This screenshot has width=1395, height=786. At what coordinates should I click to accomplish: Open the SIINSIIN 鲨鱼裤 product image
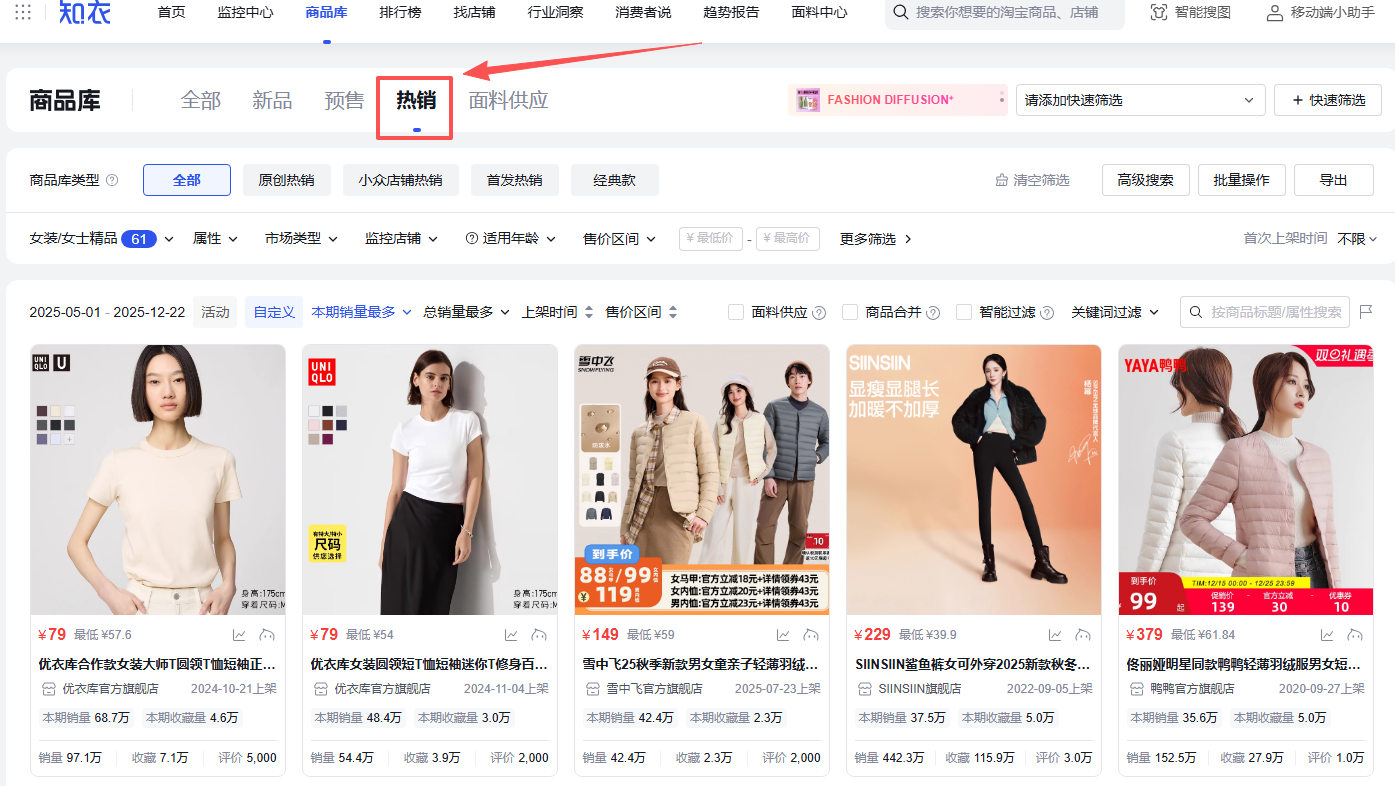pos(974,480)
